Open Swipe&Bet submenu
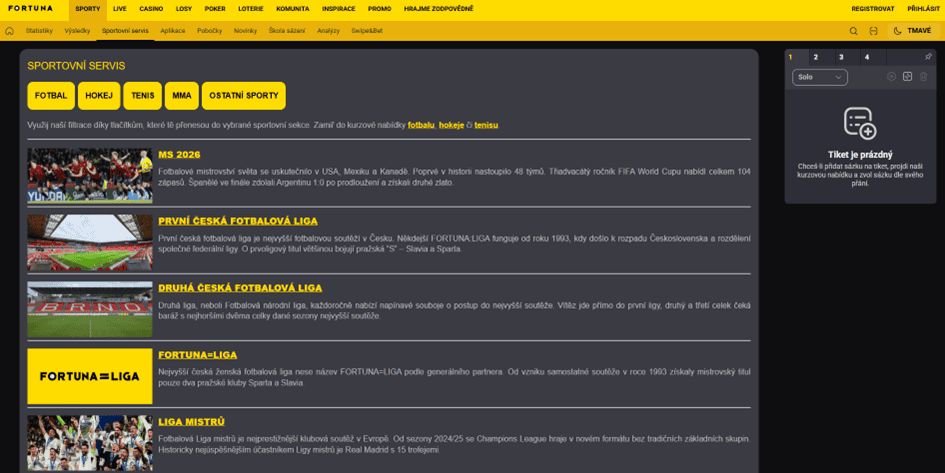 click(367, 31)
